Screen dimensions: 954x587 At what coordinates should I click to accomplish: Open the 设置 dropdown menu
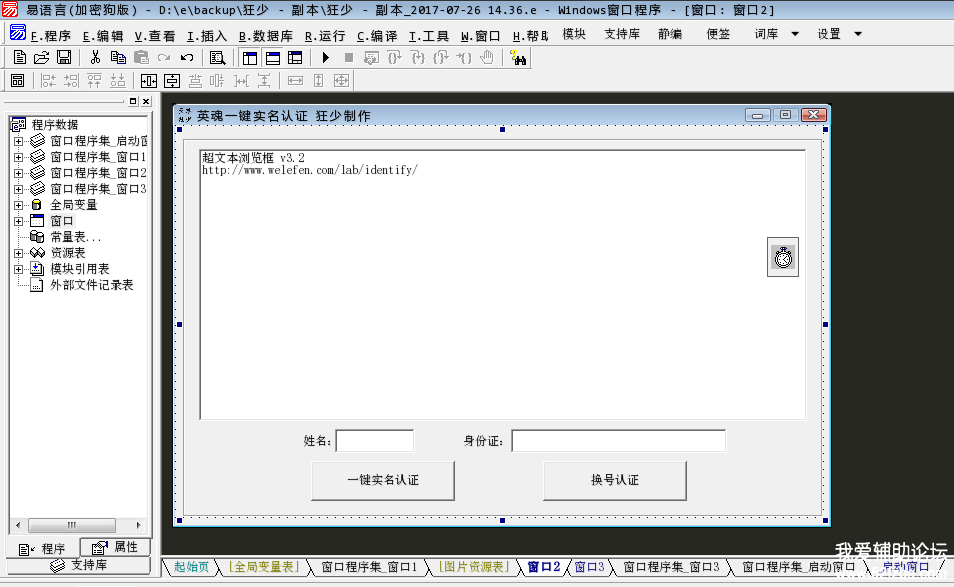839,34
